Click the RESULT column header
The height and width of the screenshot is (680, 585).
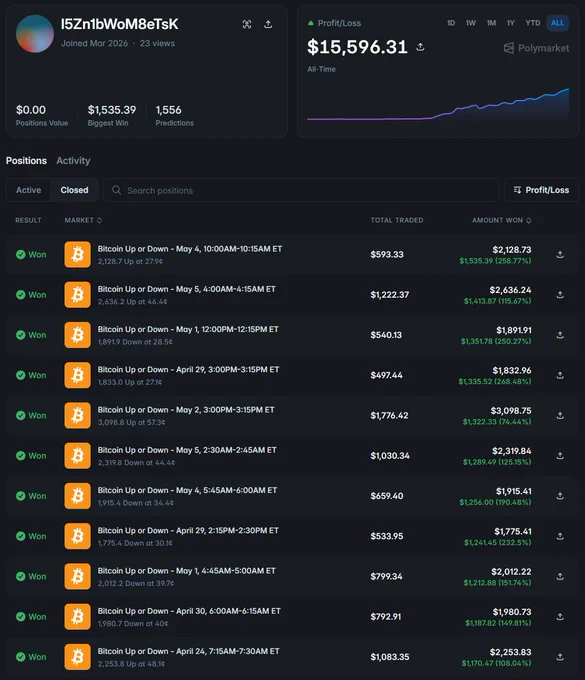pyautogui.click(x=28, y=220)
